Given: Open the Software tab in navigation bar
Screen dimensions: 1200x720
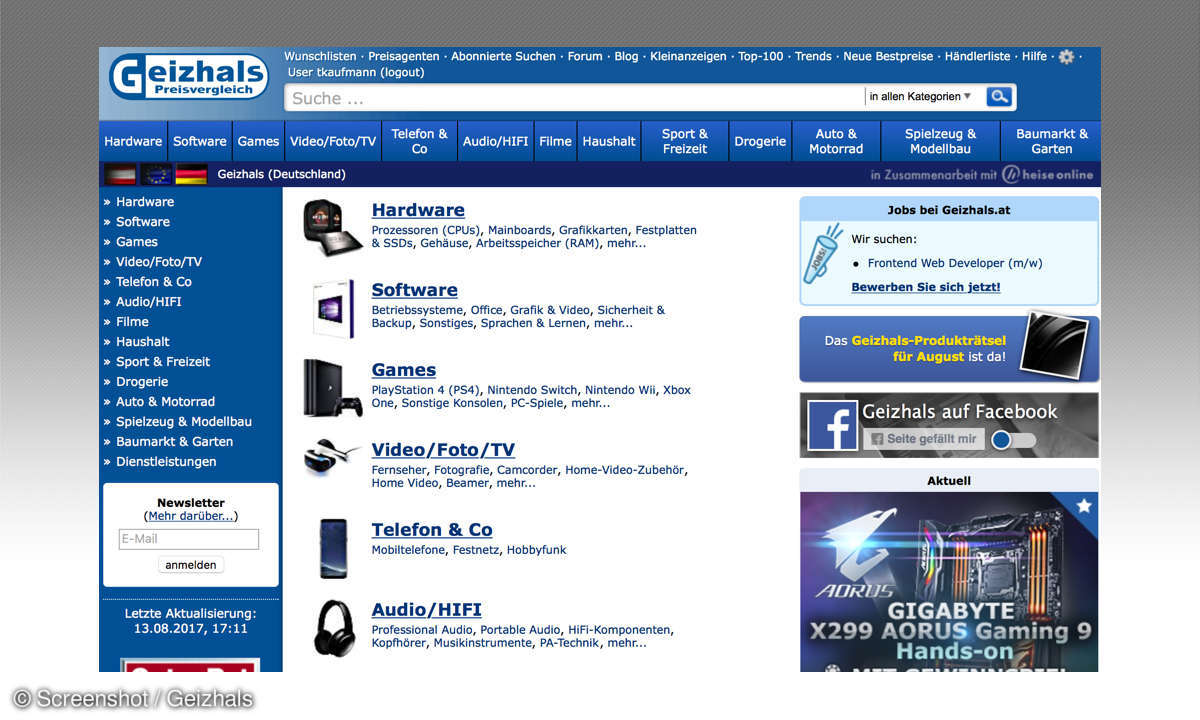Looking at the screenshot, I should 200,141.
